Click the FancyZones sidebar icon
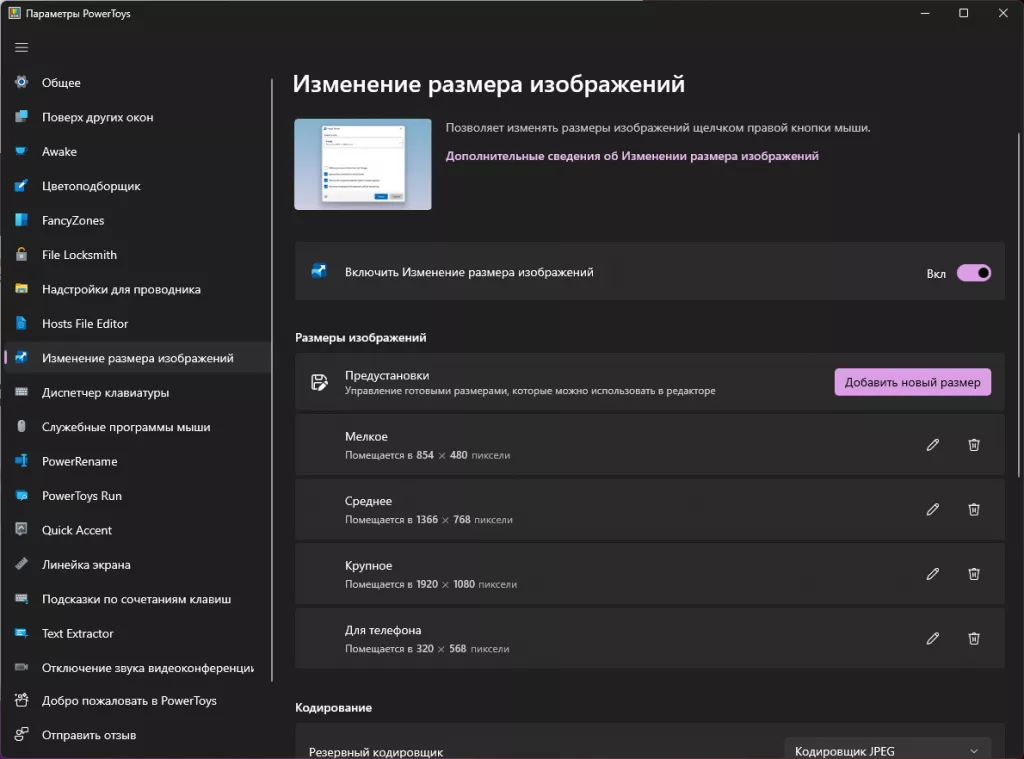Screen dimensions: 1024x759 [x=22, y=220]
